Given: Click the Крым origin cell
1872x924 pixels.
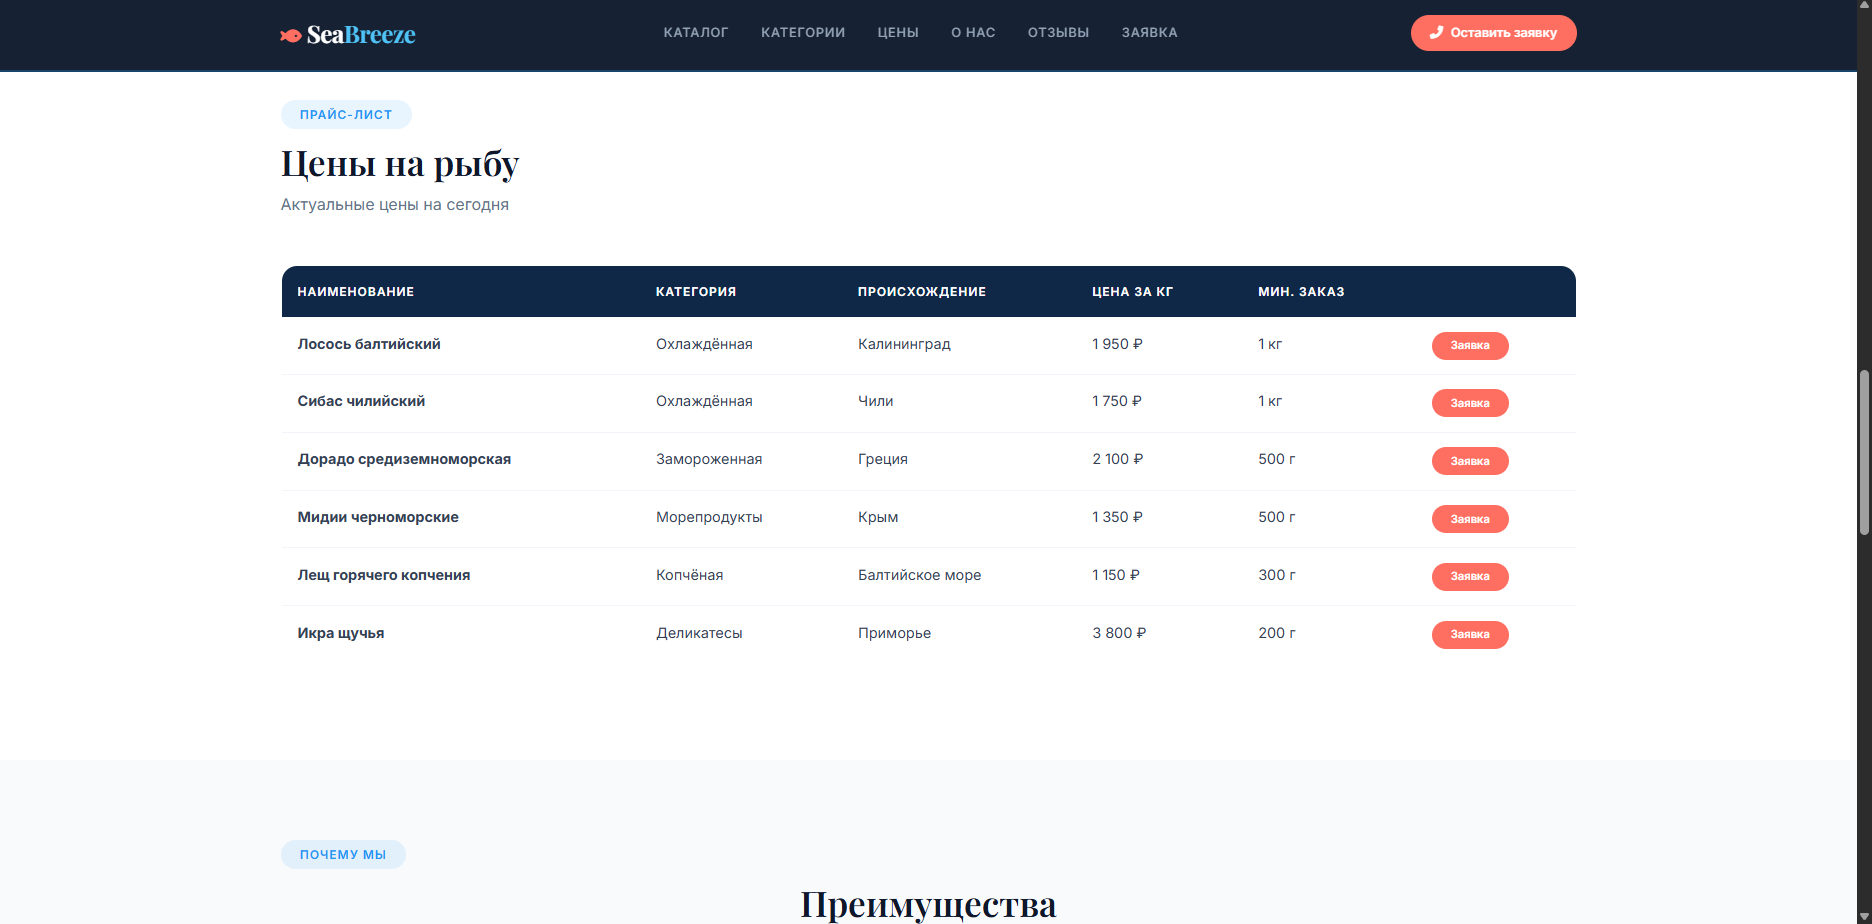Looking at the screenshot, I should coord(878,517).
